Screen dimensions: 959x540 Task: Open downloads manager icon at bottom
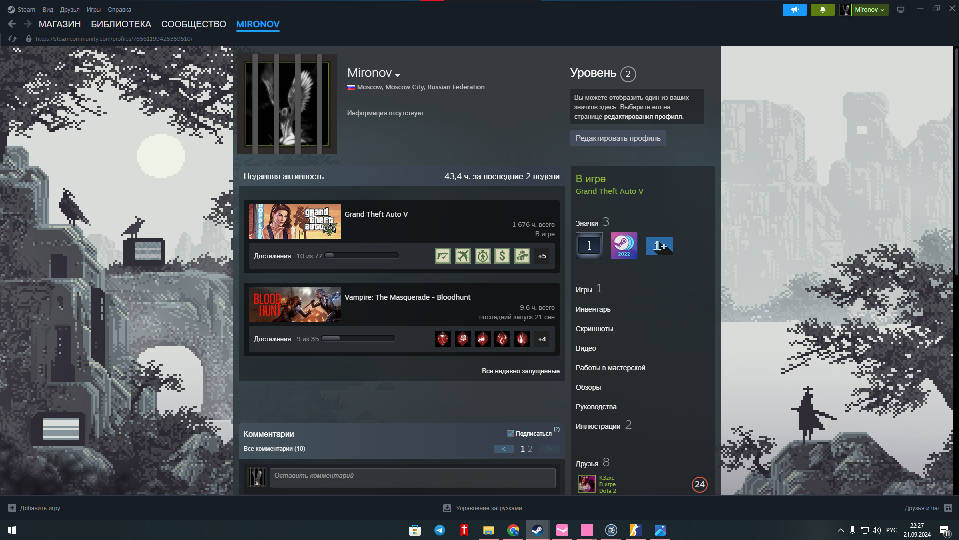[446, 508]
